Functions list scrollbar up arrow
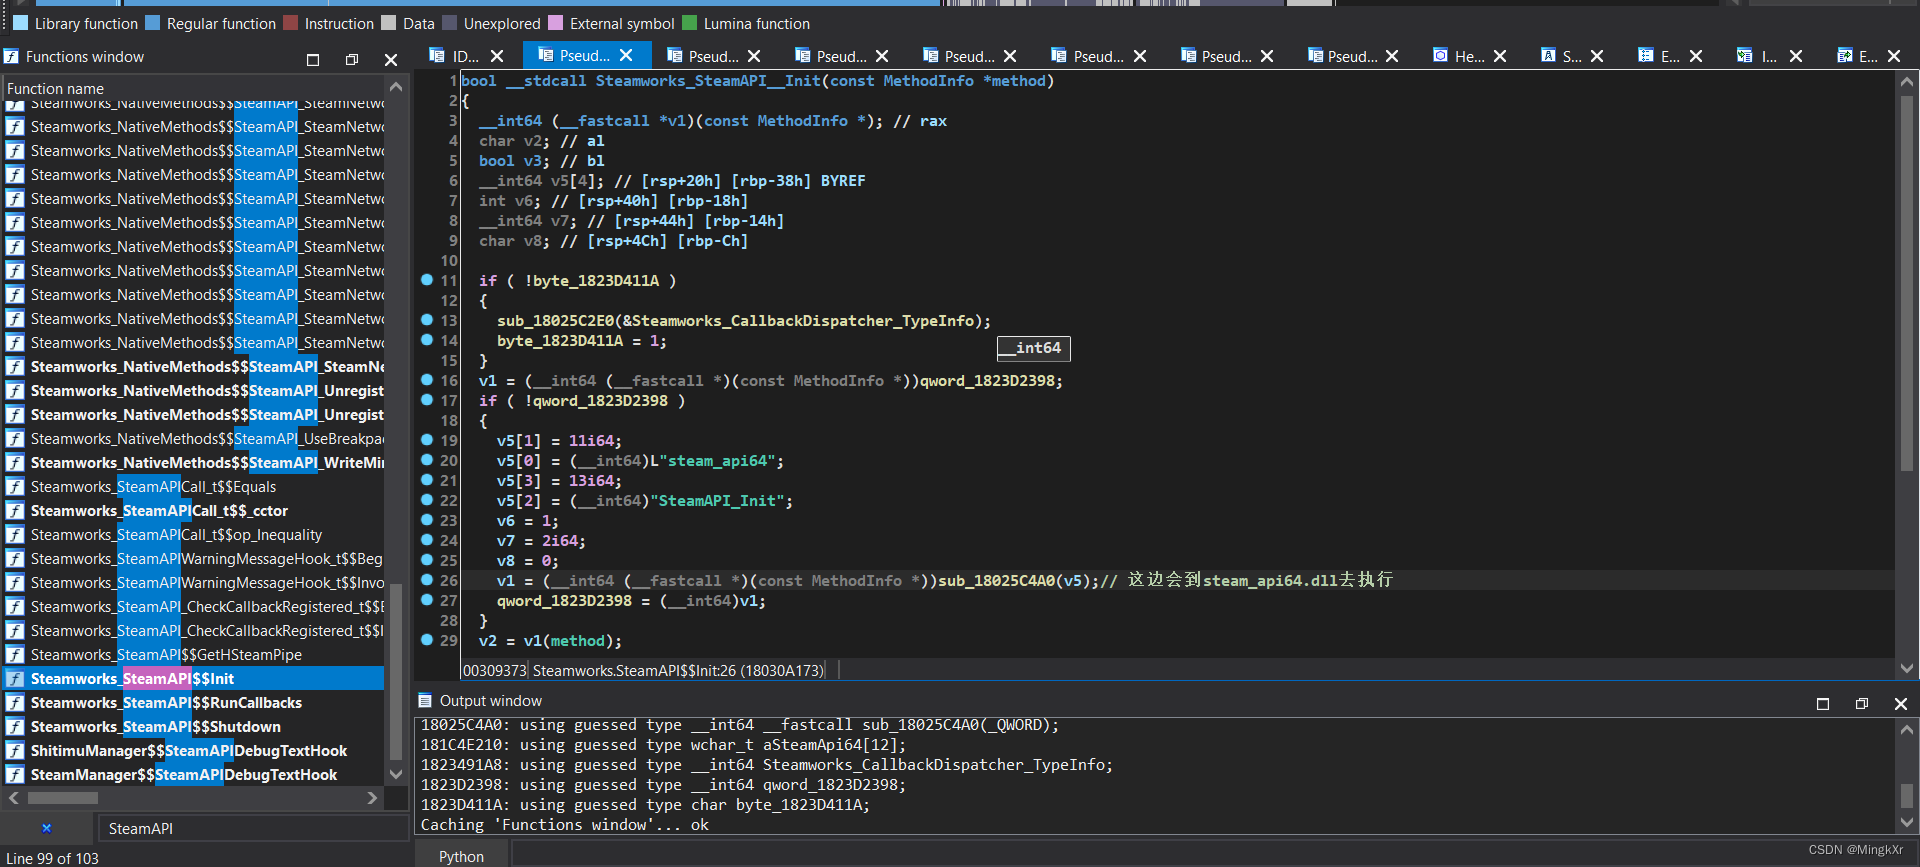The height and width of the screenshot is (867, 1920). click(396, 87)
